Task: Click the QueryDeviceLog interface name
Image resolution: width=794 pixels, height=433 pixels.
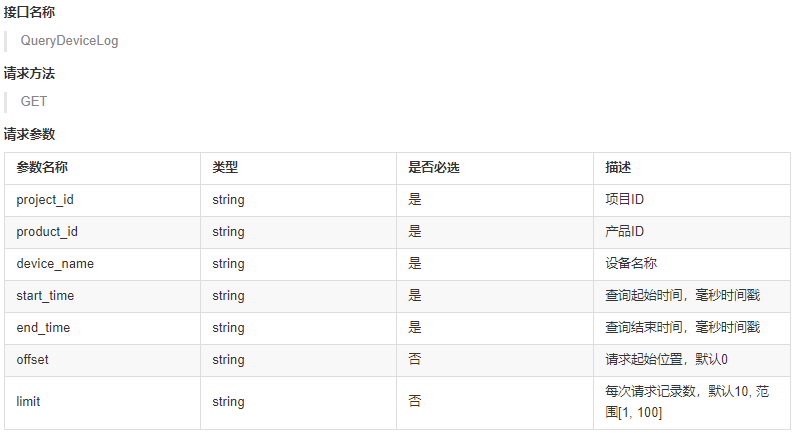Action: click(x=69, y=41)
